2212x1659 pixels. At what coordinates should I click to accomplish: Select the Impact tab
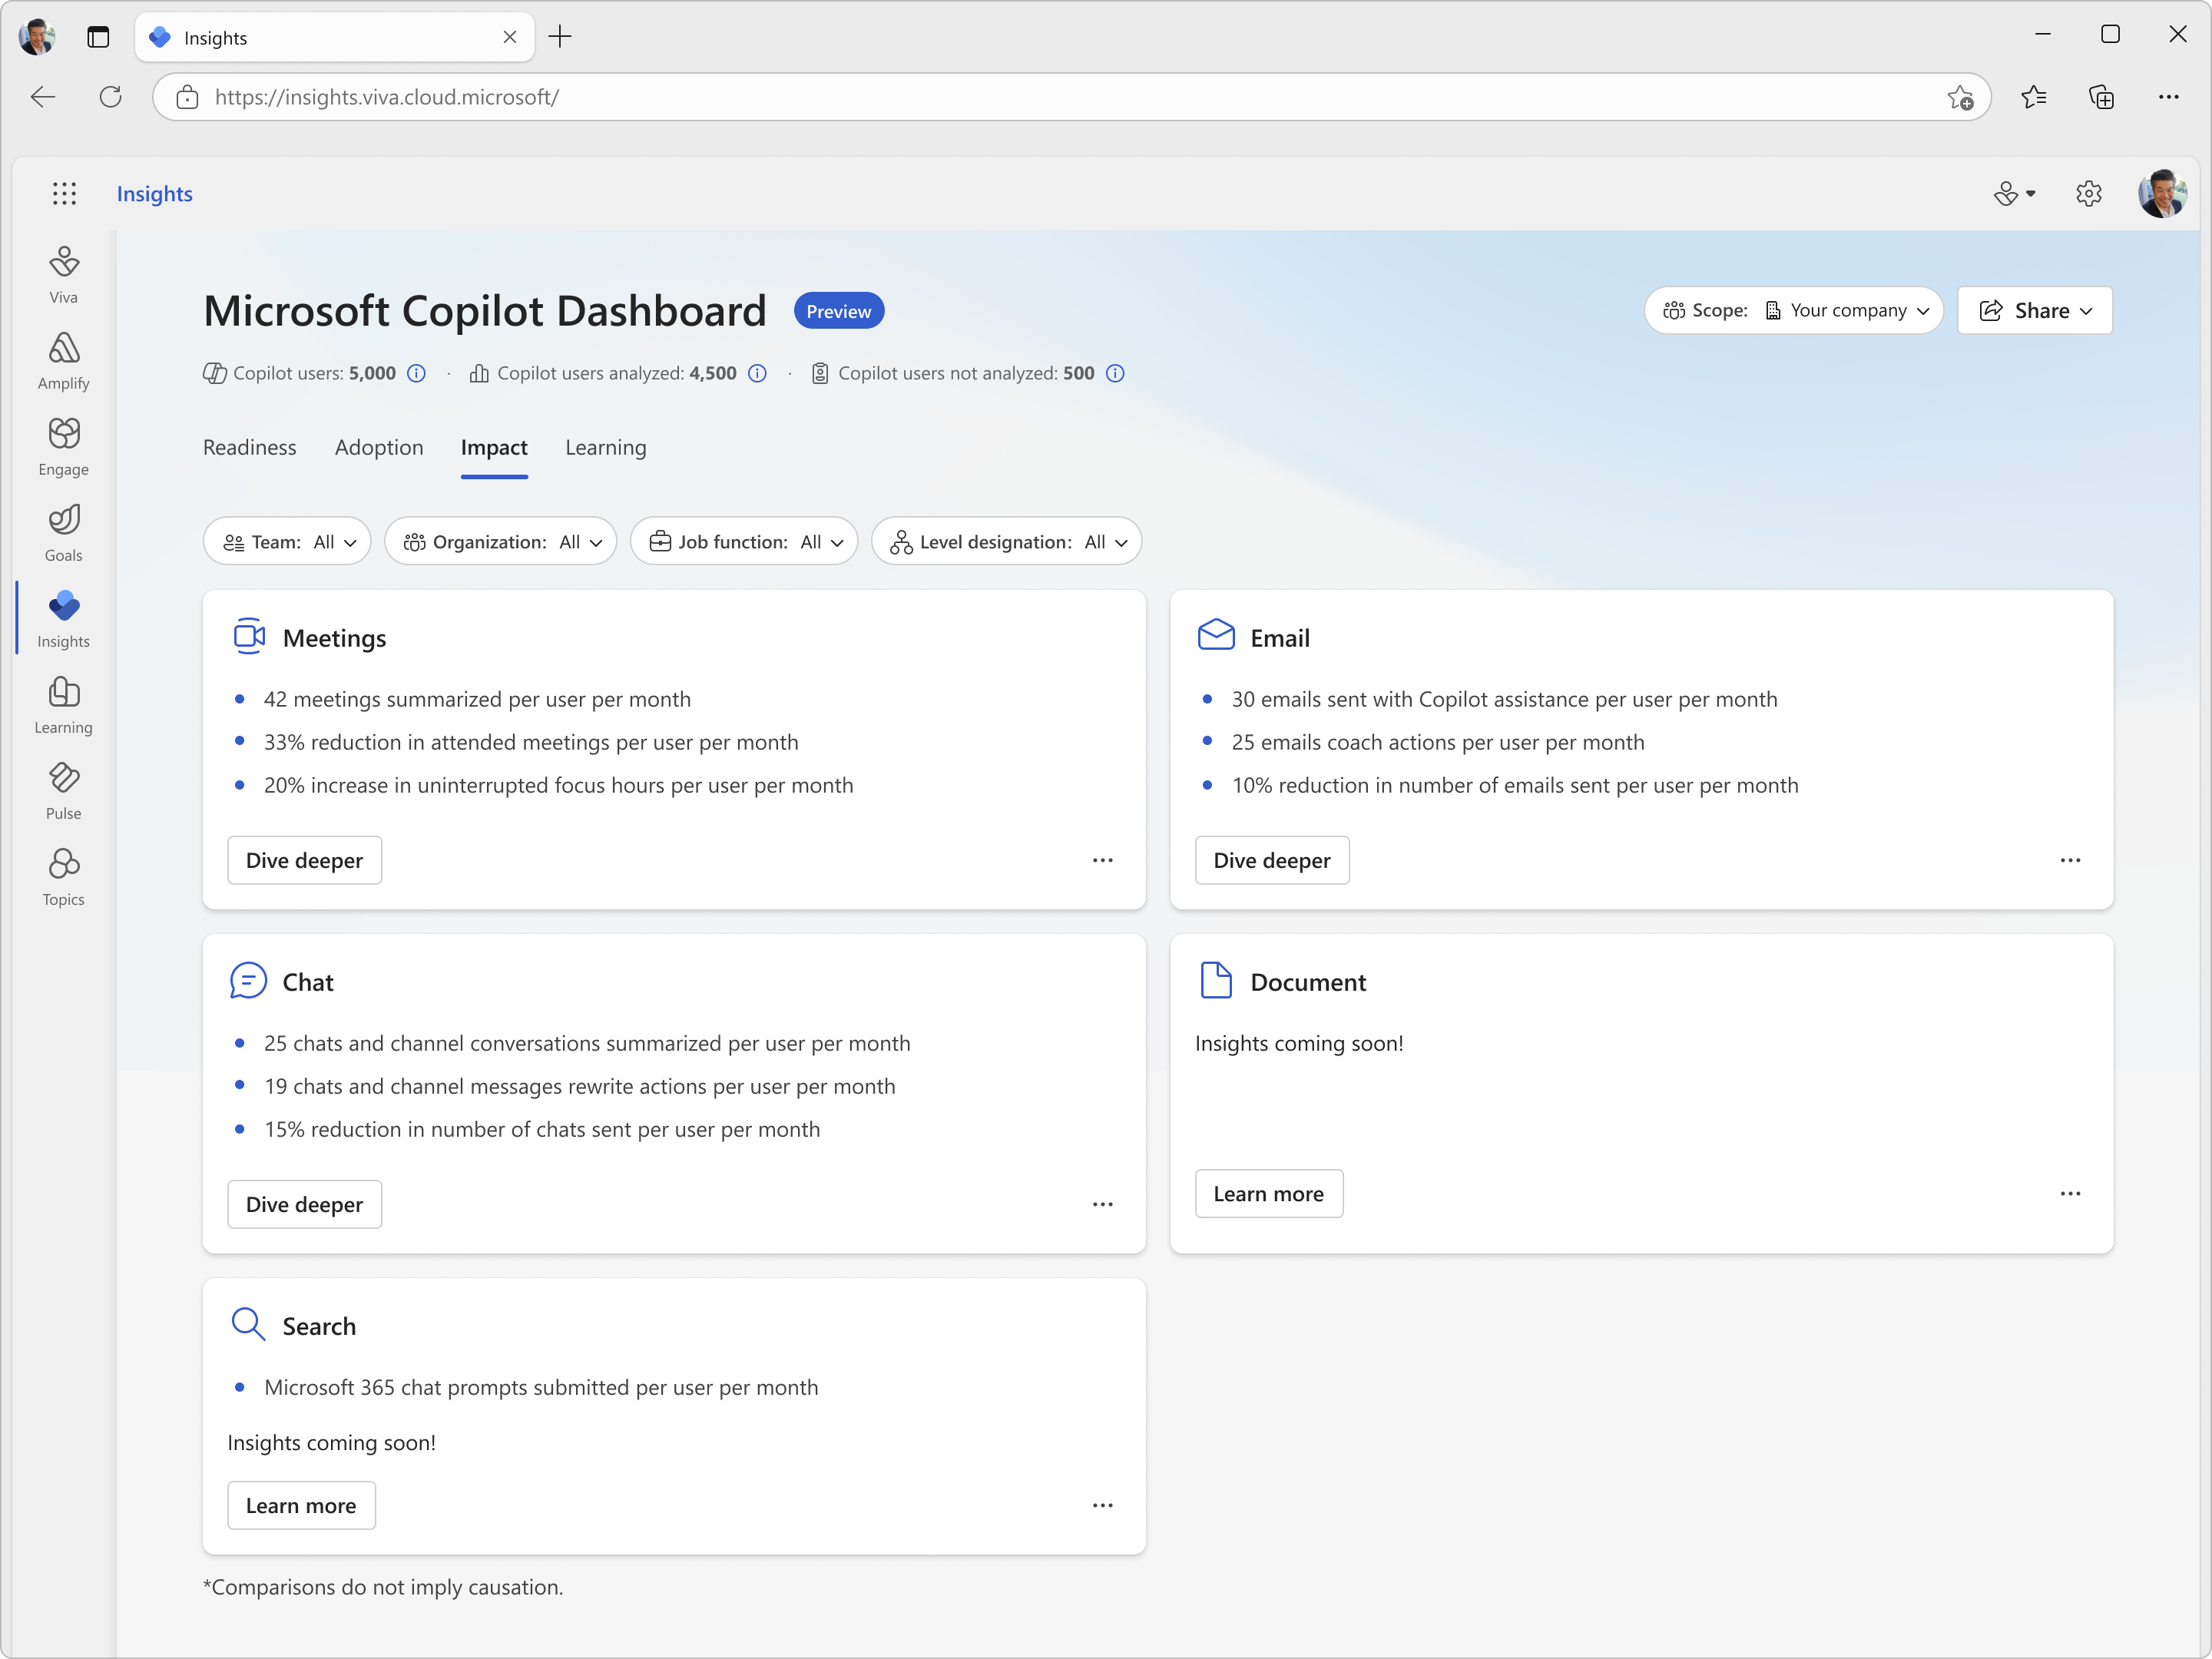(494, 447)
